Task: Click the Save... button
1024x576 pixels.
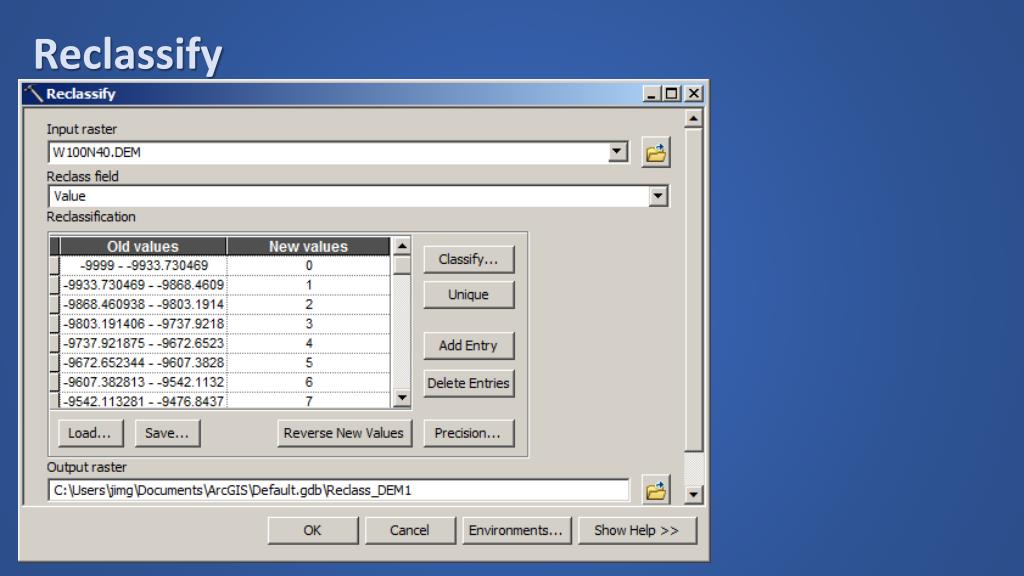Action: [x=167, y=433]
